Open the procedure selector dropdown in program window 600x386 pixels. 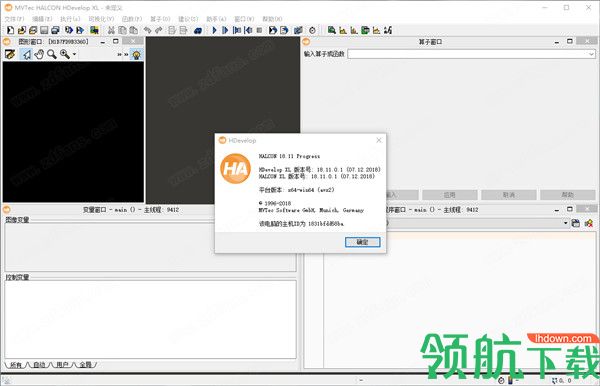point(566,223)
